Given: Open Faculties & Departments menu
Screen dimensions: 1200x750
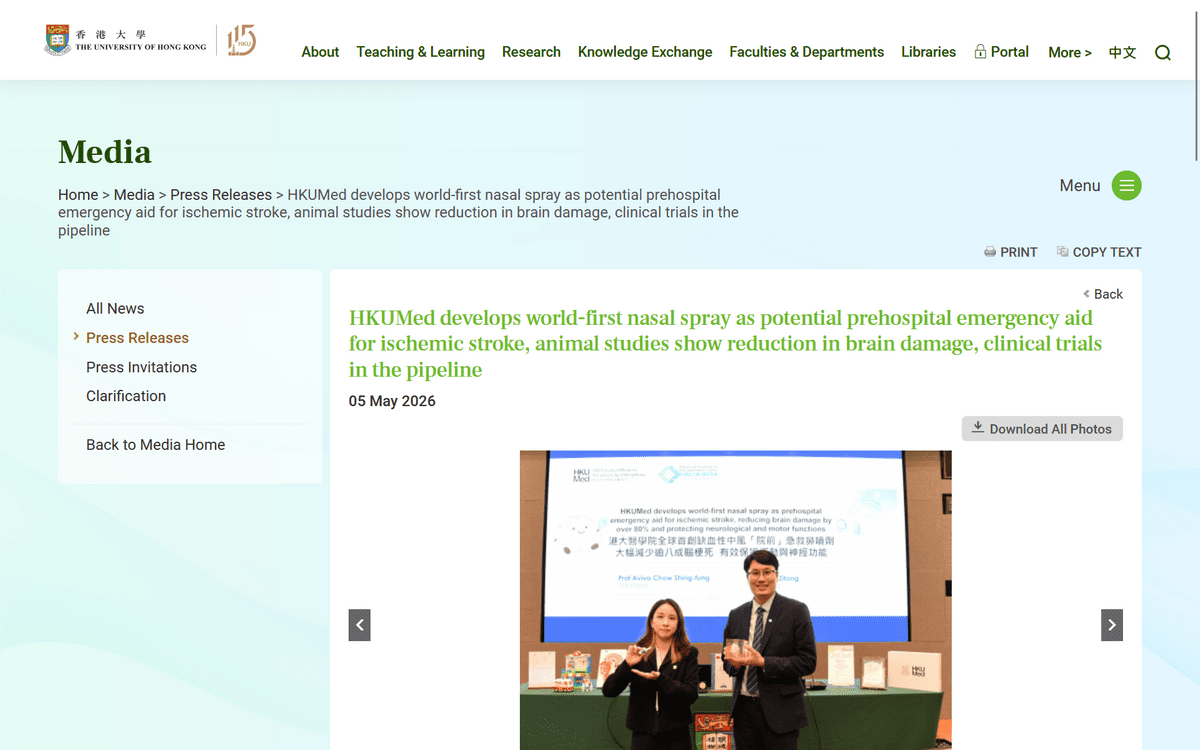Looking at the screenshot, I should pos(806,52).
